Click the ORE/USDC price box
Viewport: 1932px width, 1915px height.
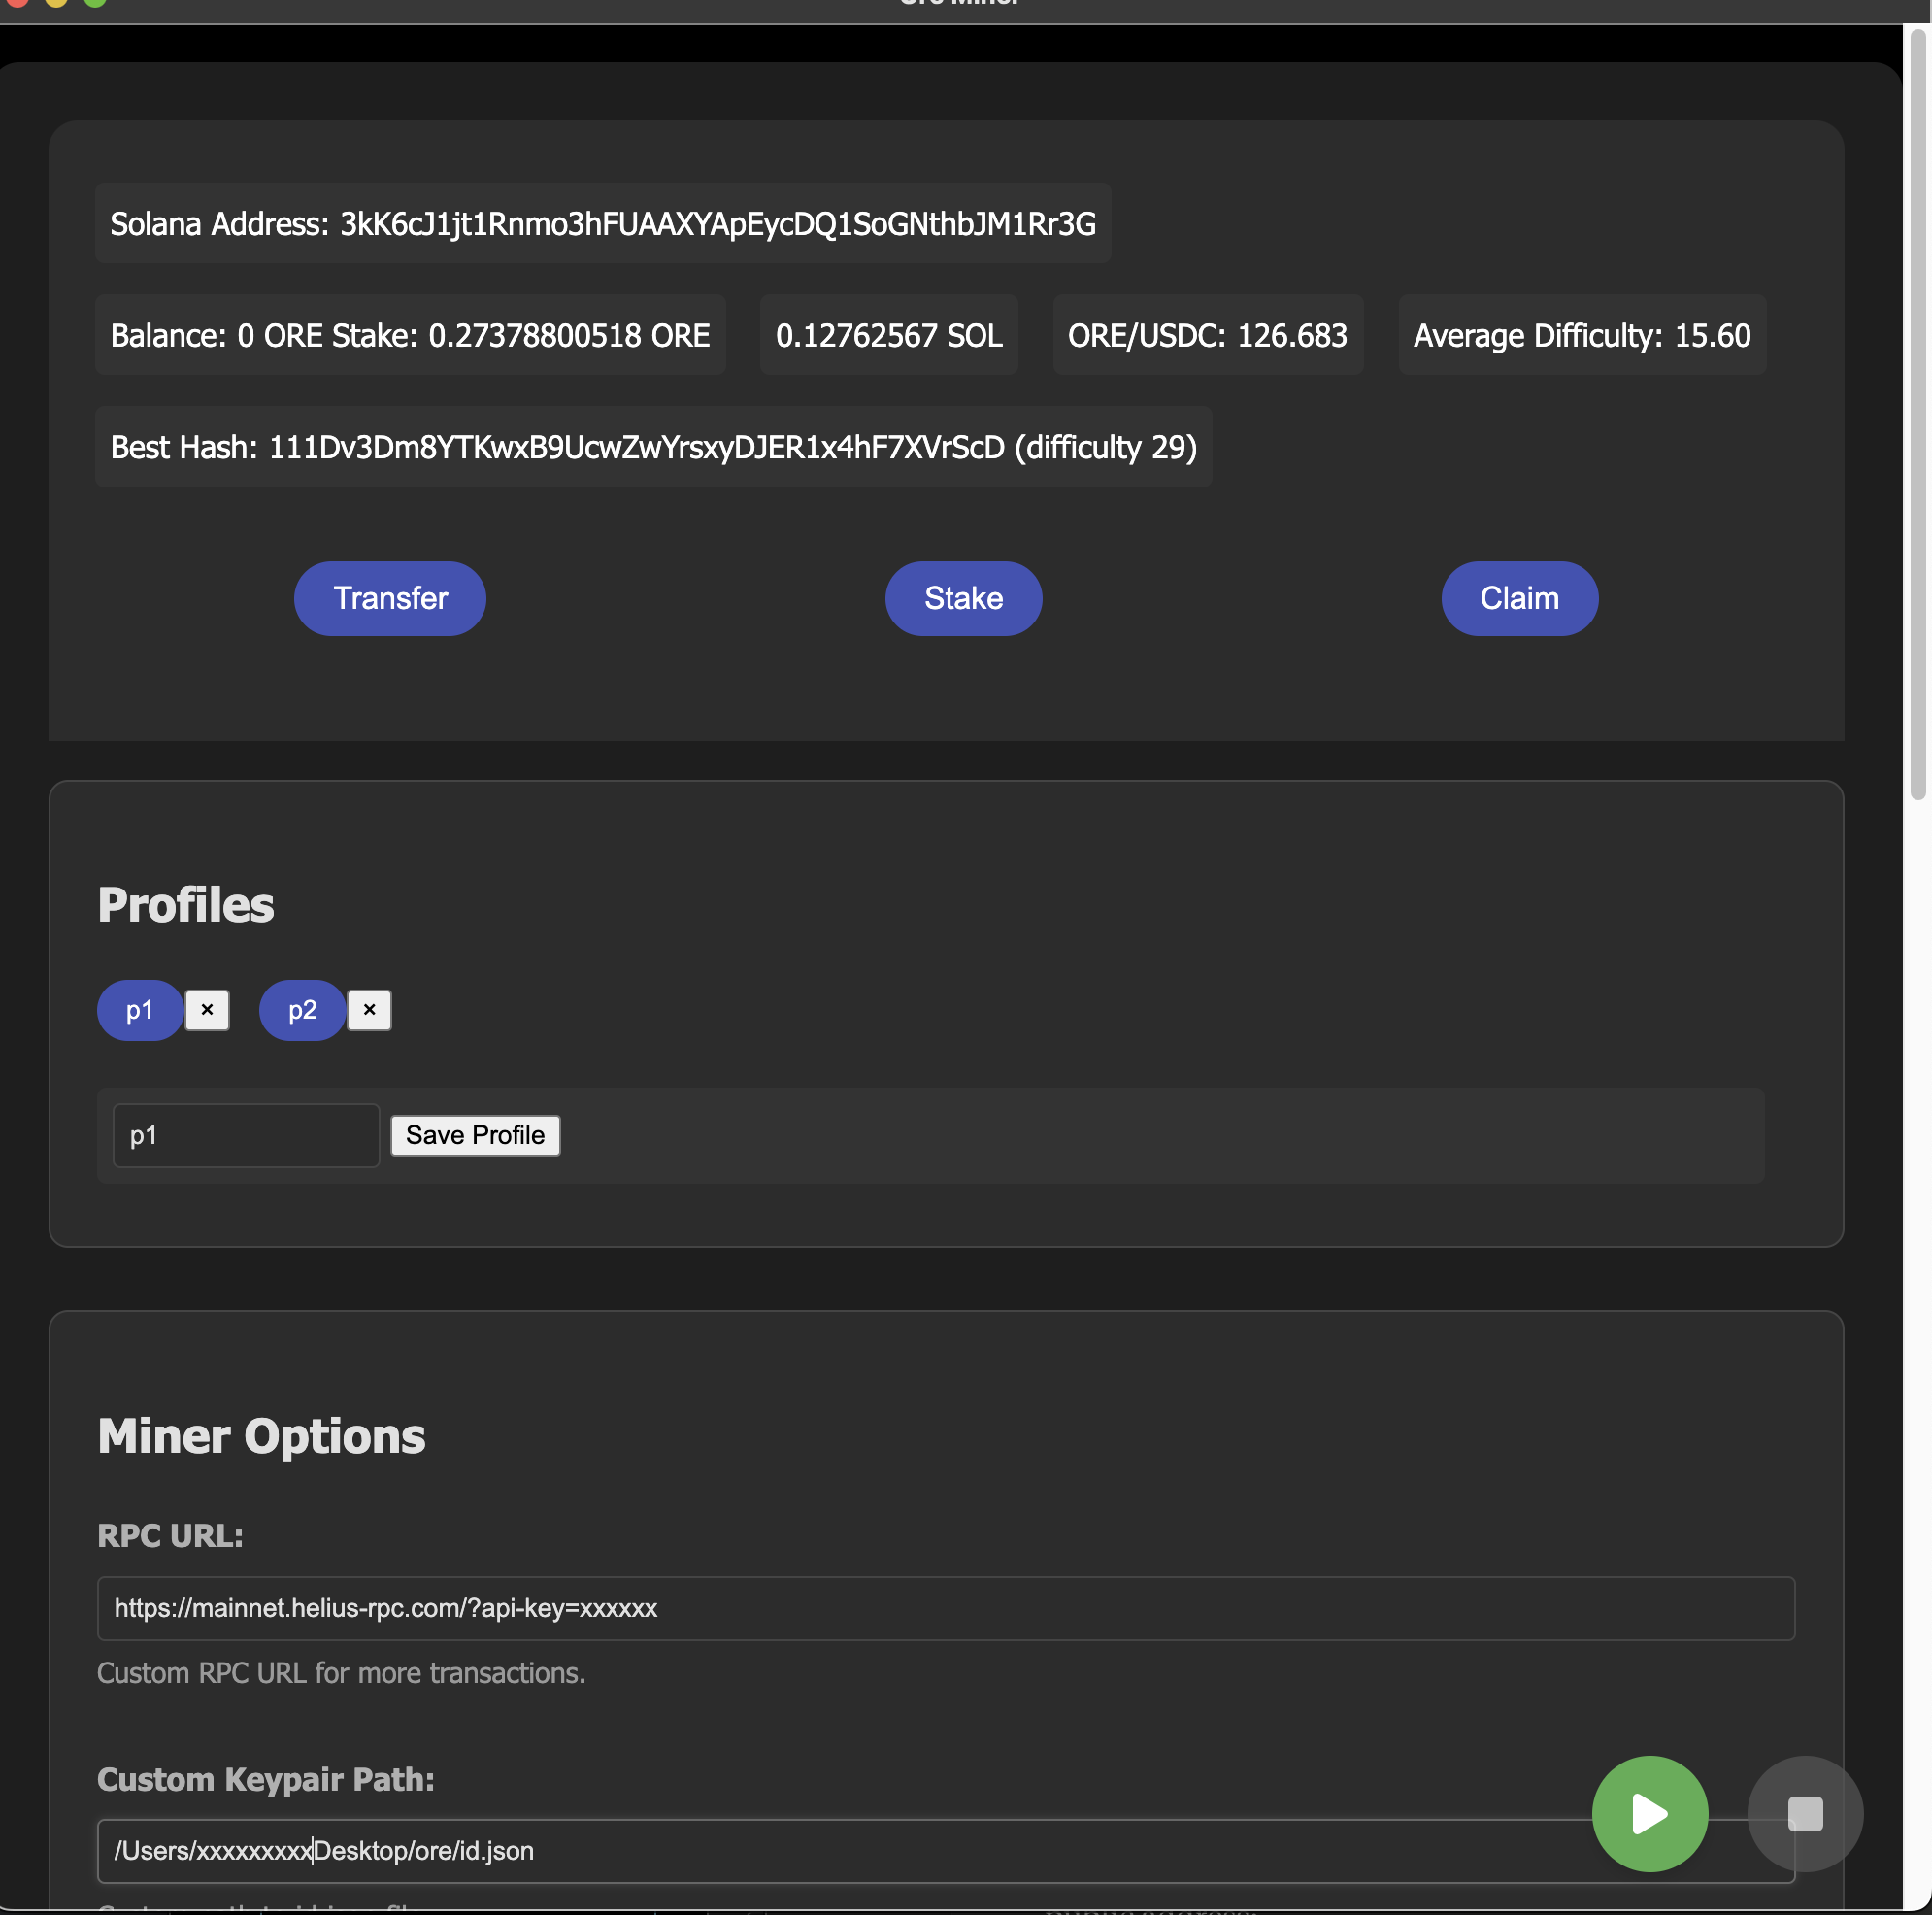tap(1207, 335)
